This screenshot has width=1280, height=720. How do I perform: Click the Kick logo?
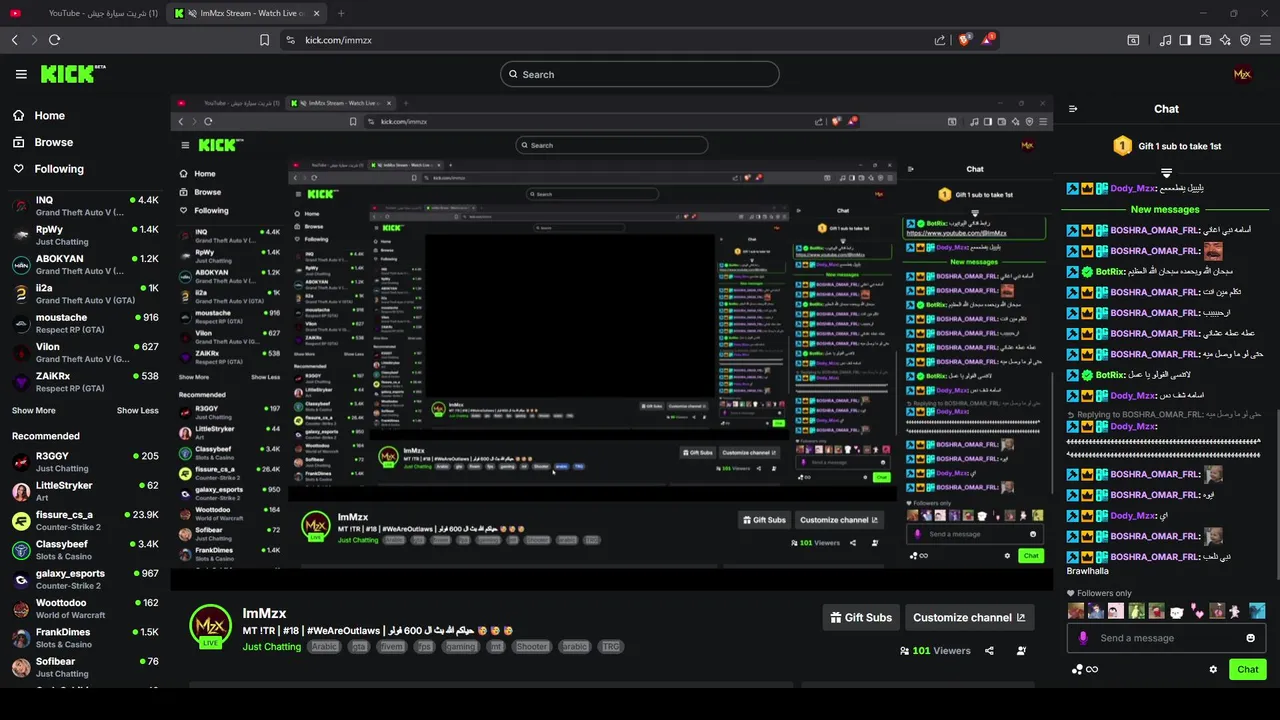pyautogui.click(x=73, y=74)
